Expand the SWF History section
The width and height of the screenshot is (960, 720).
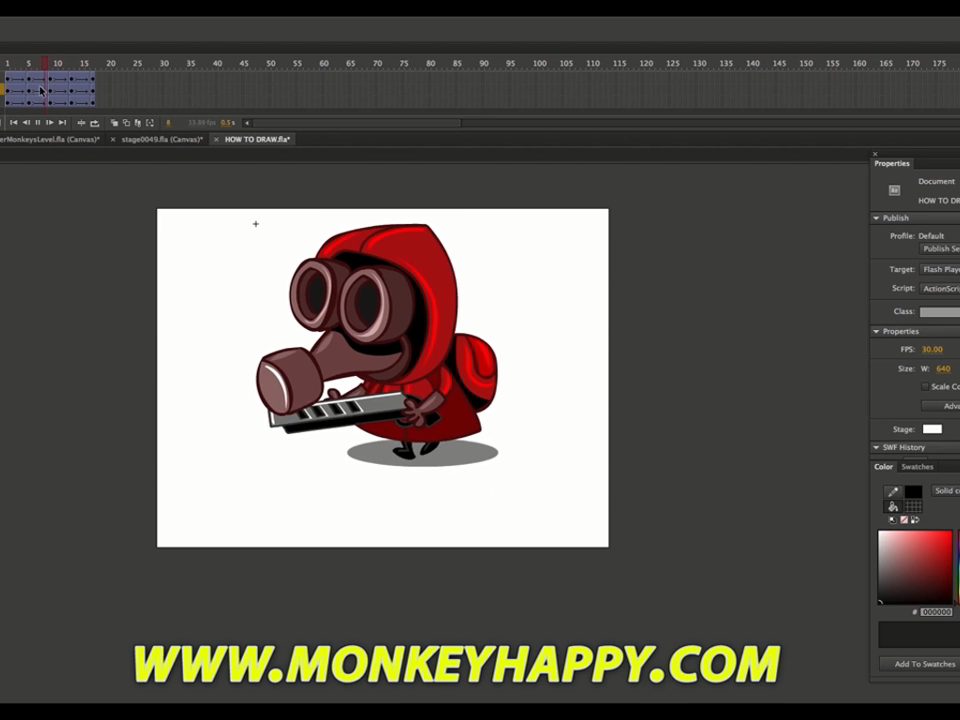[x=876, y=448]
